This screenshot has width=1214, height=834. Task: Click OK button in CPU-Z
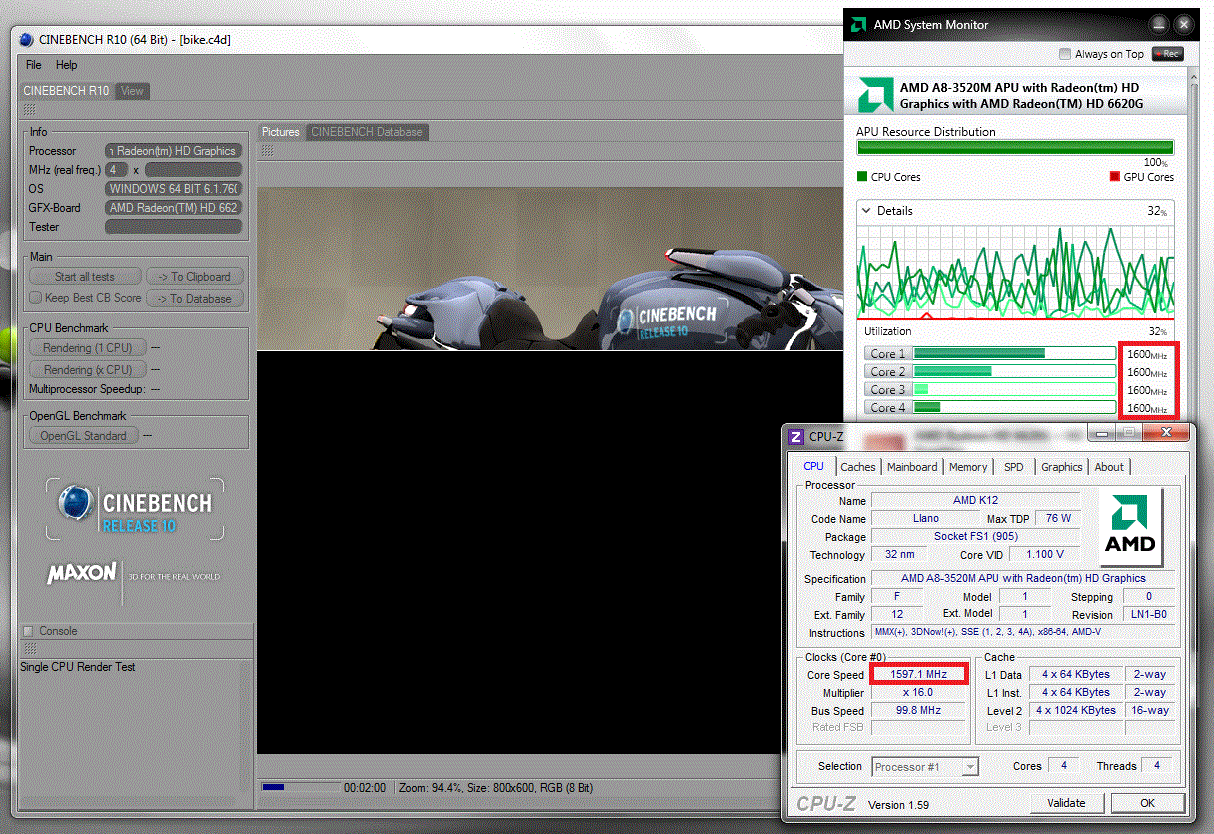click(x=1147, y=803)
